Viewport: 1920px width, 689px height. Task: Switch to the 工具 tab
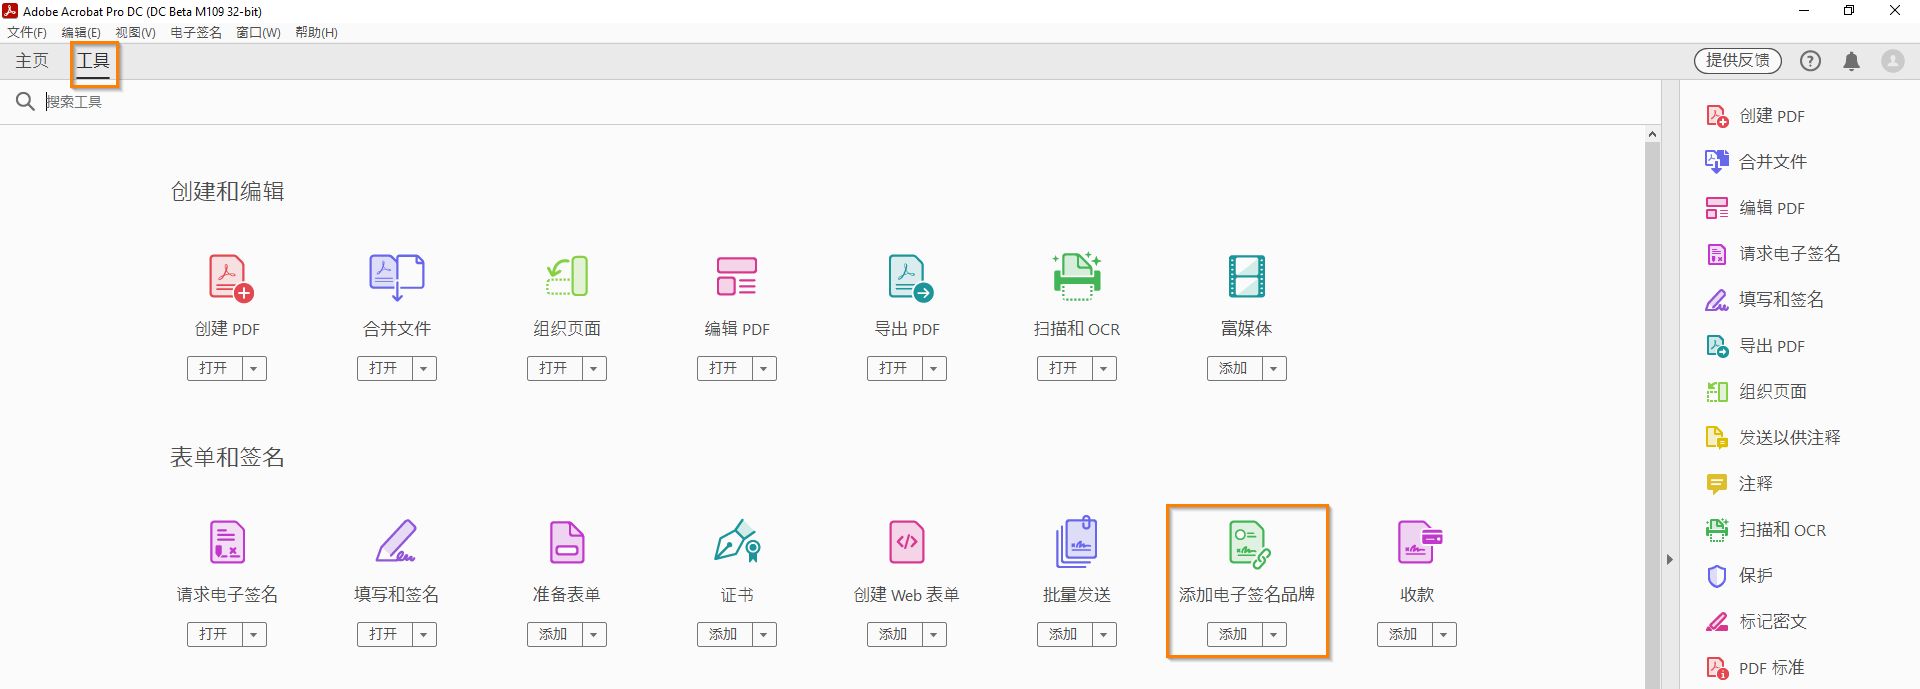pyautogui.click(x=93, y=61)
